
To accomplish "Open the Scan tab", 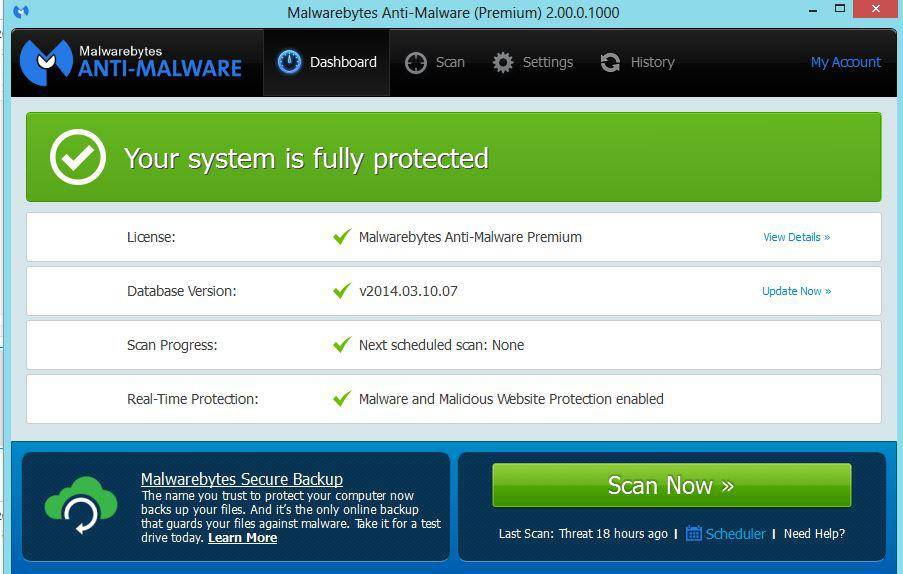I will coord(435,62).
